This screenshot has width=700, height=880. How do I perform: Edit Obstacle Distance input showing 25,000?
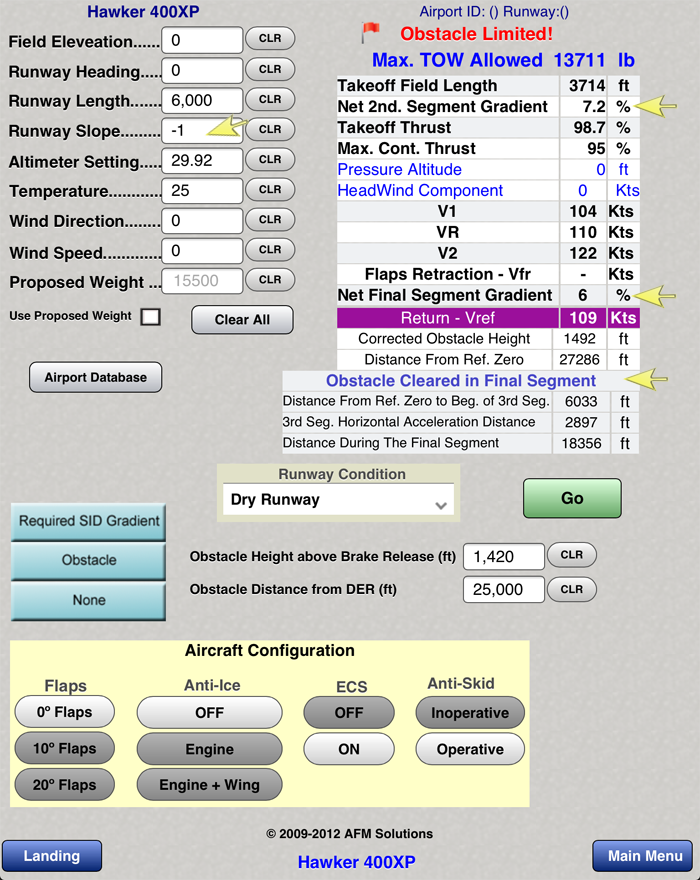(x=504, y=589)
